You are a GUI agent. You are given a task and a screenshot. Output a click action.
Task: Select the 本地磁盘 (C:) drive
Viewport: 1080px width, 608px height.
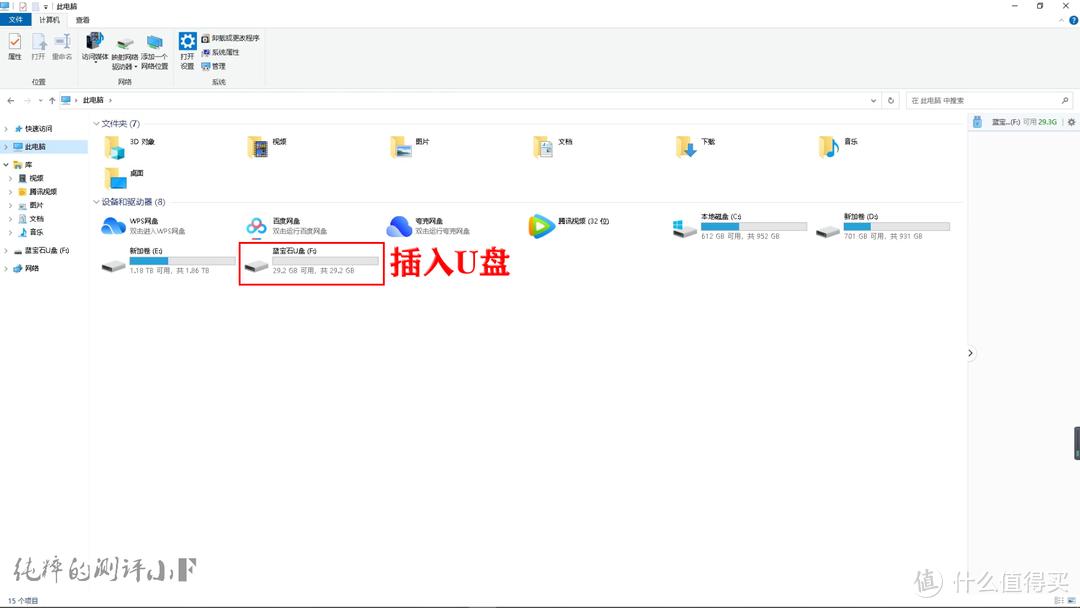point(740,227)
